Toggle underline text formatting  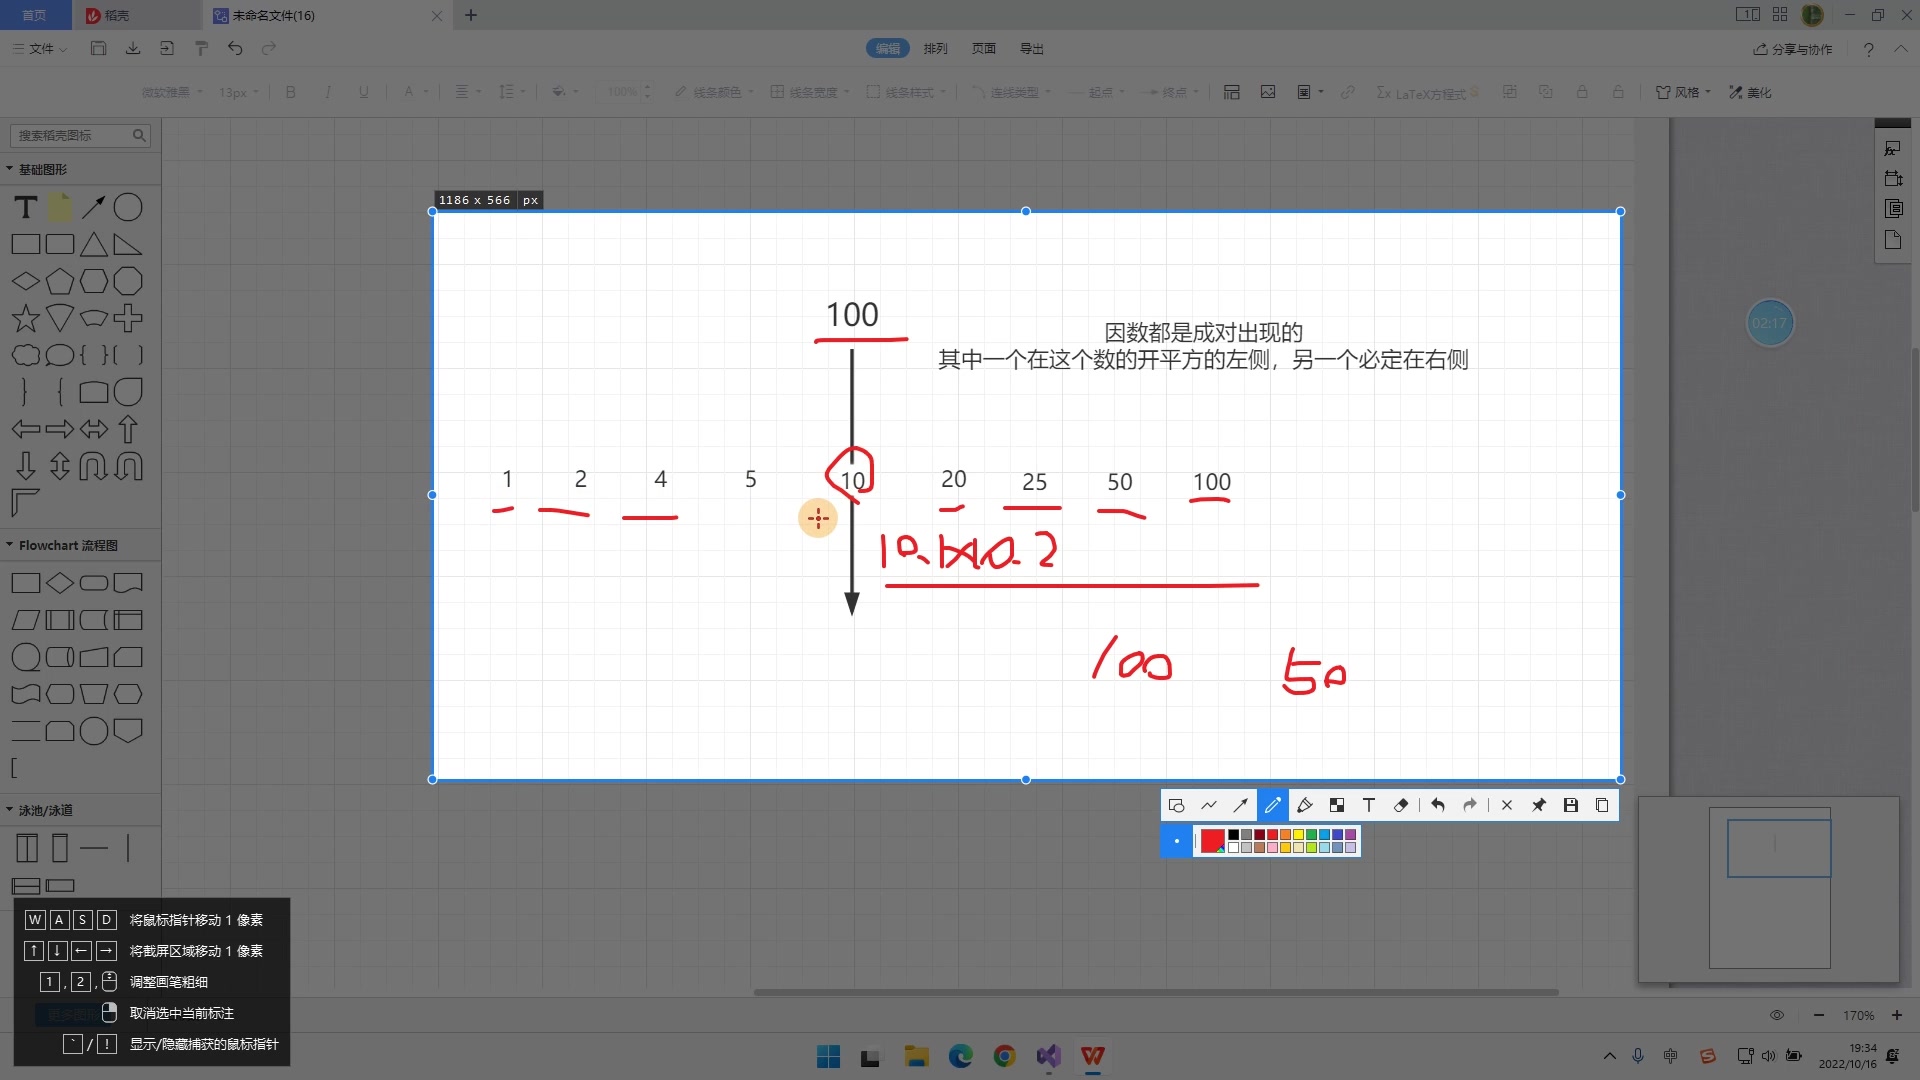363,92
